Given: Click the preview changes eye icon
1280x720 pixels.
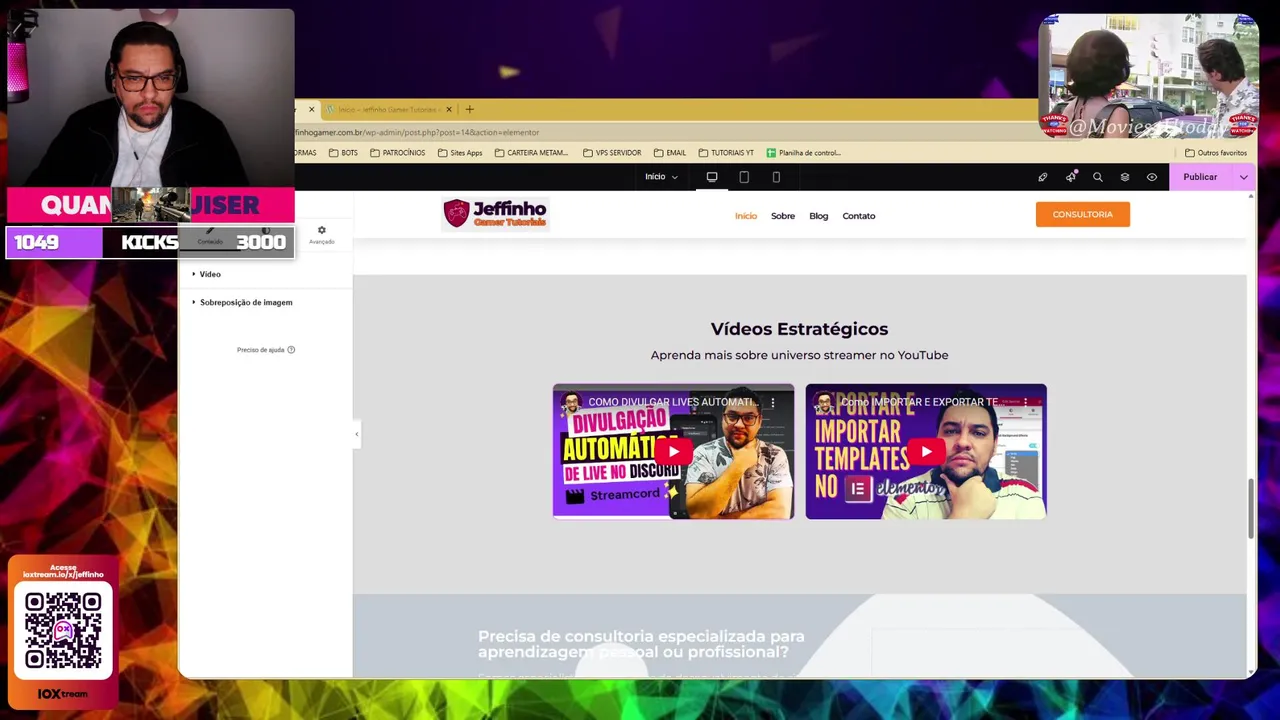Looking at the screenshot, I should pyautogui.click(x=1152, y=177).
